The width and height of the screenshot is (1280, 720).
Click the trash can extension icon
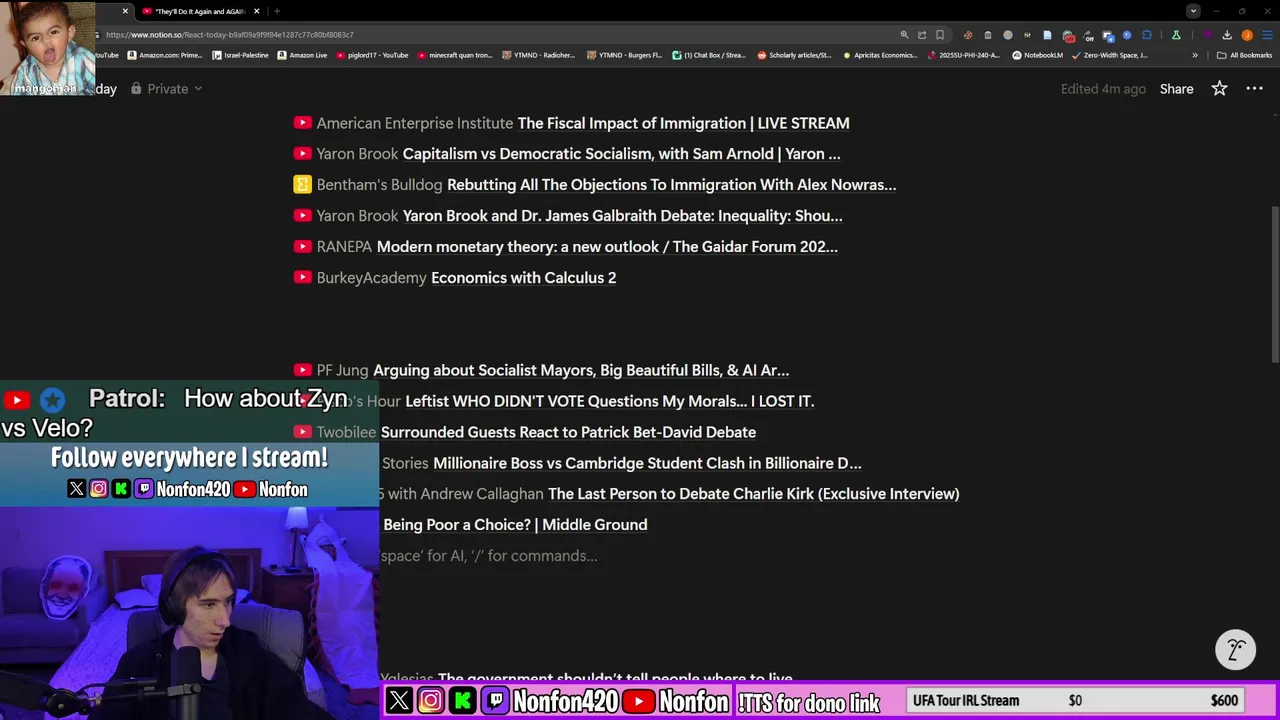pos(988,35)
